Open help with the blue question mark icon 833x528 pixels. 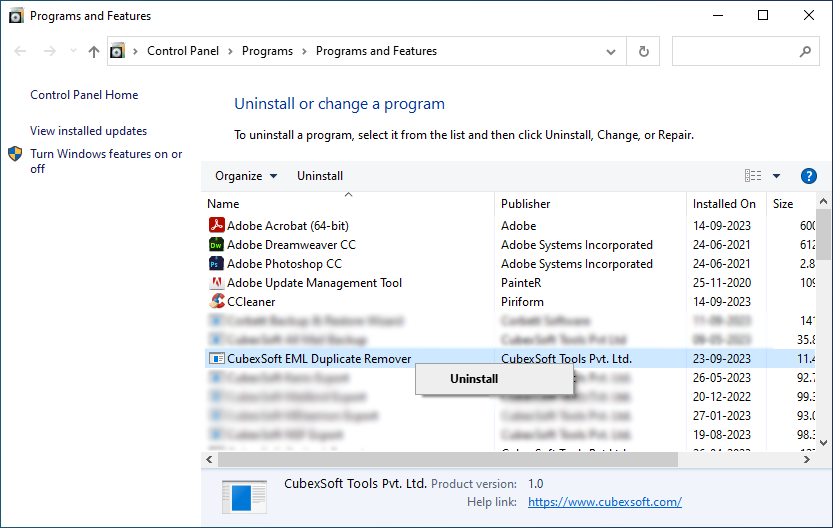[x=809, y=176]
